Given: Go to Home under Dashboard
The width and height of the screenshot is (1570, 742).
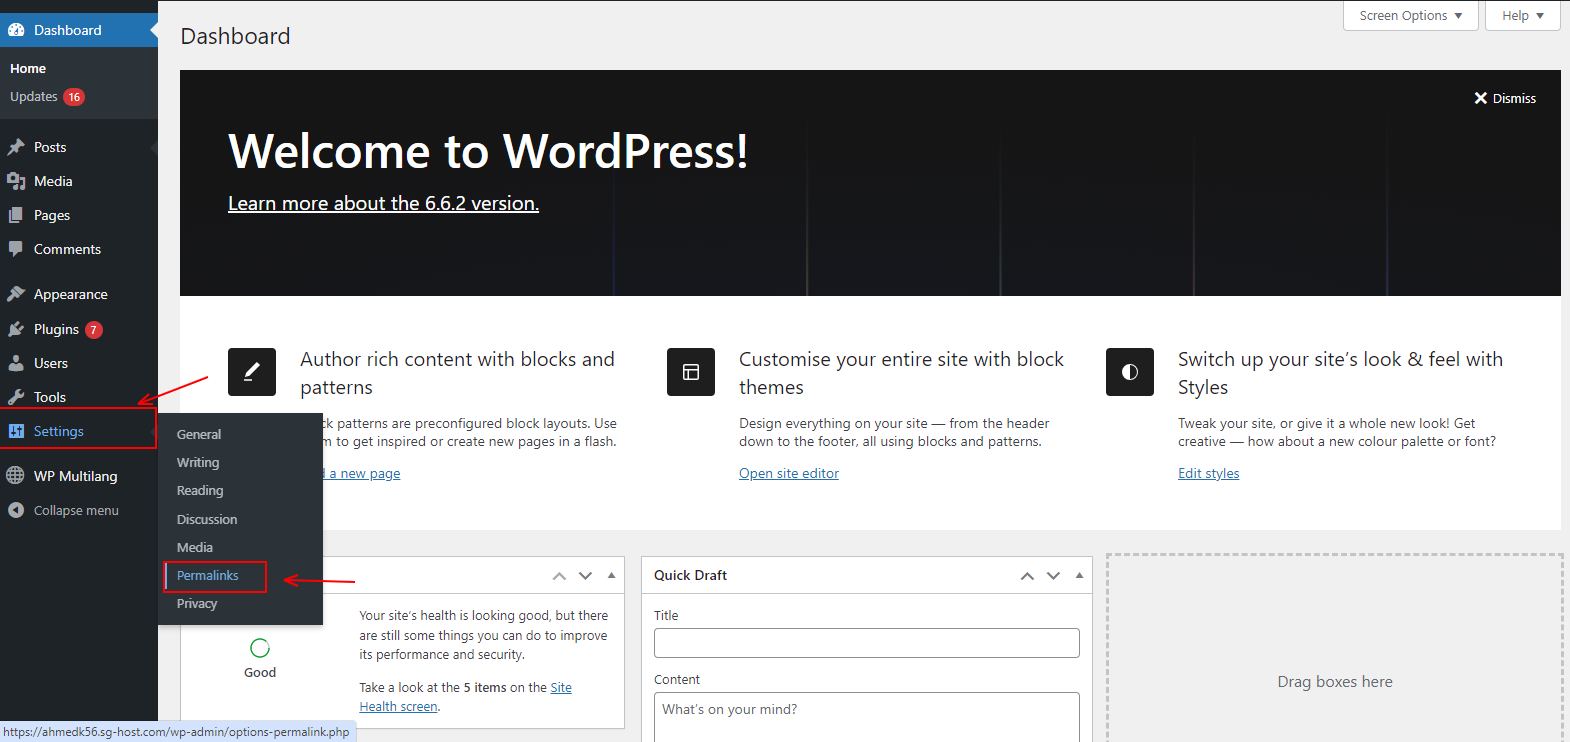Looking at the screenshot, I should 28,69.
